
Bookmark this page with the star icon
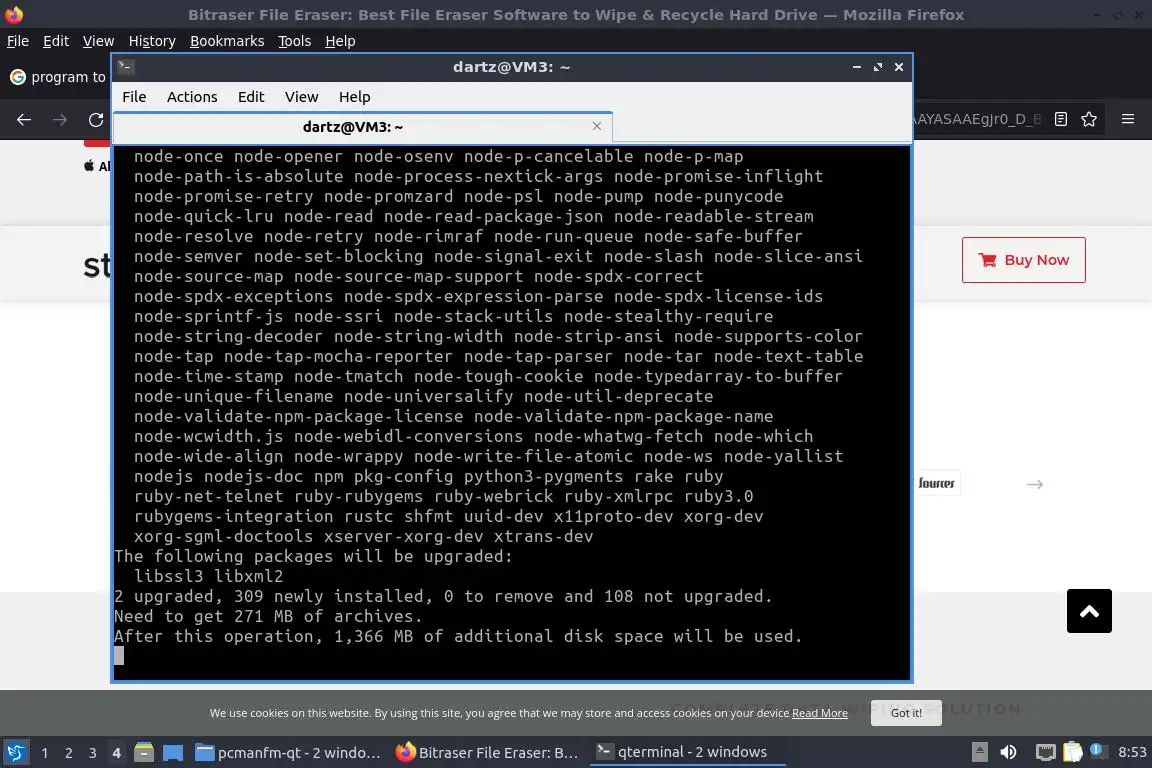(x=1089, y=119)
